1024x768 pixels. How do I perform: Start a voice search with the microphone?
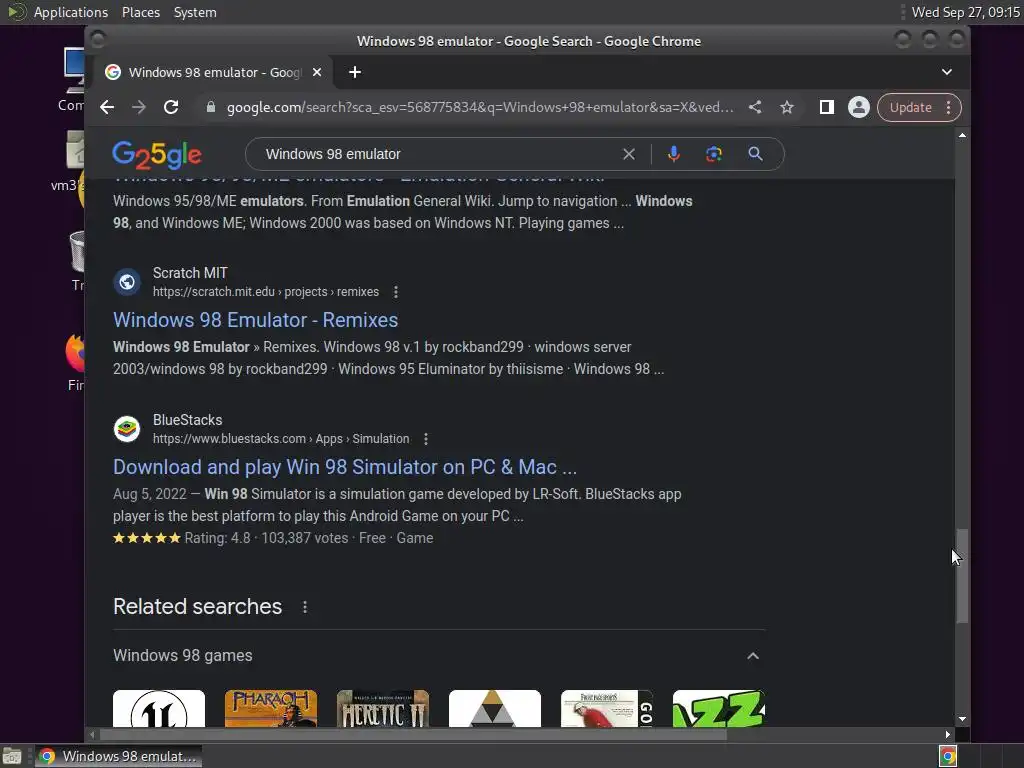[674, 154]
